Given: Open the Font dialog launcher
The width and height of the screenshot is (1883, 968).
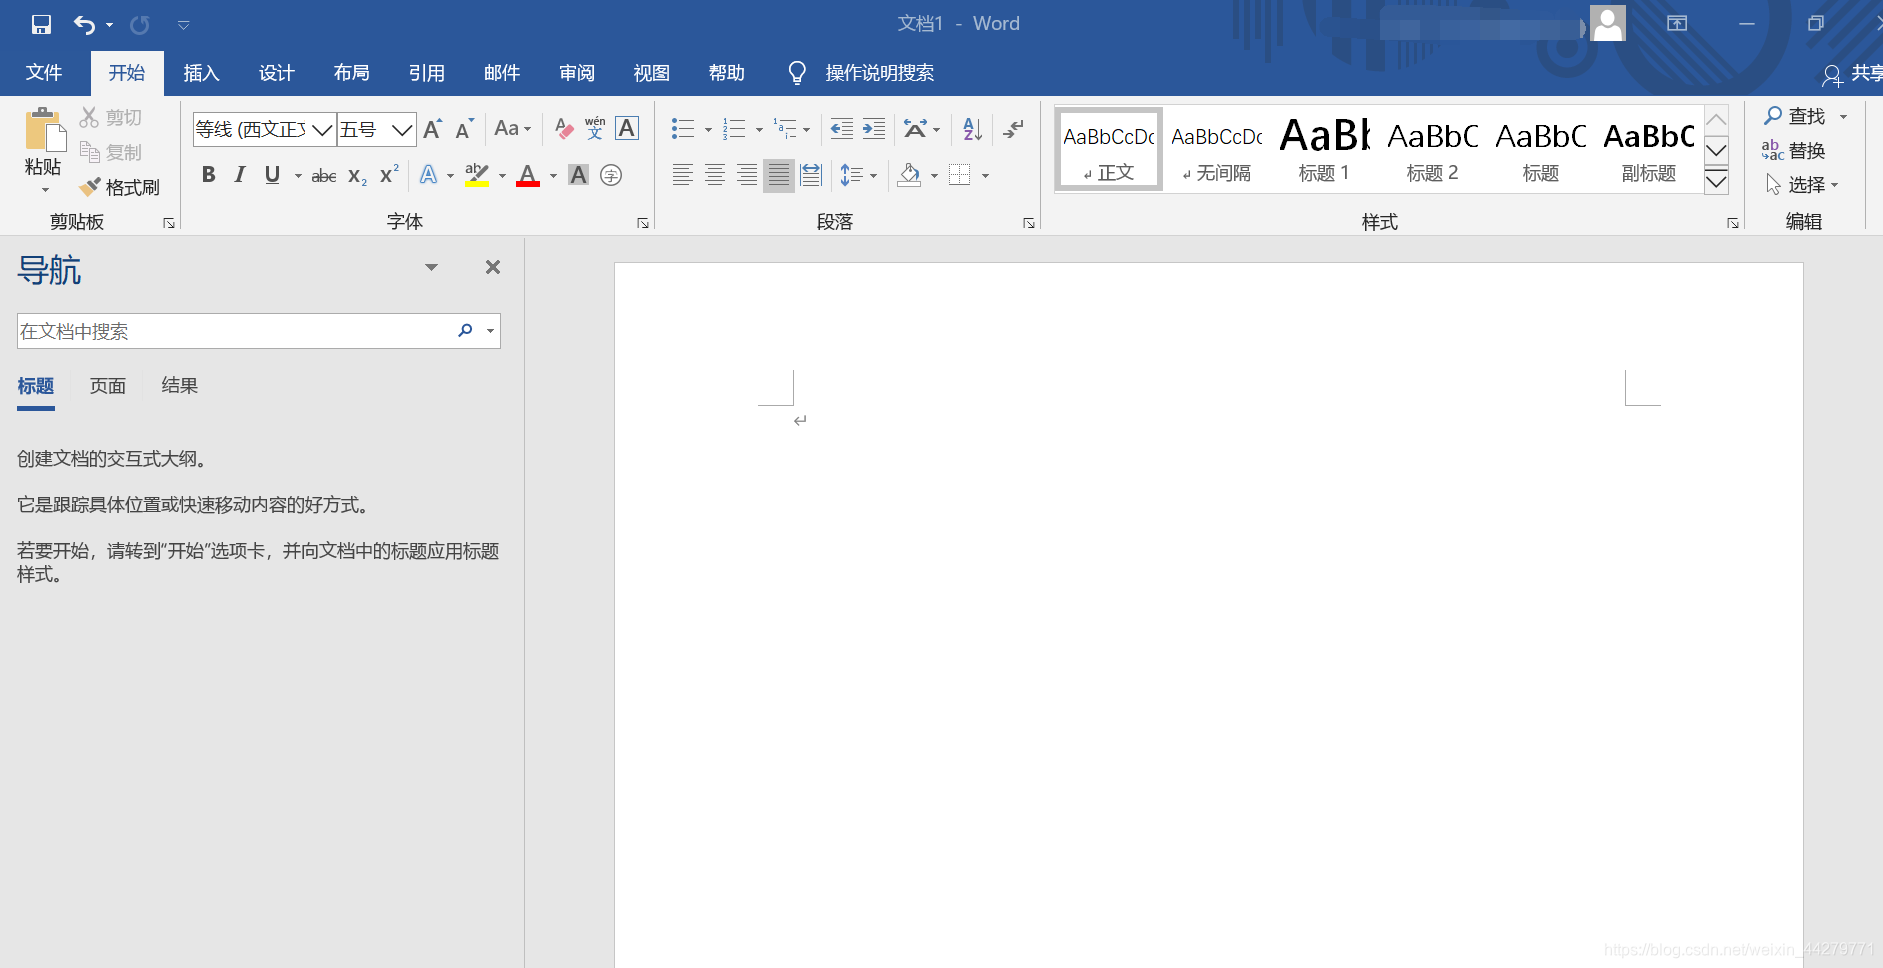Looking at the screenshot, I should tap(642, 223).
